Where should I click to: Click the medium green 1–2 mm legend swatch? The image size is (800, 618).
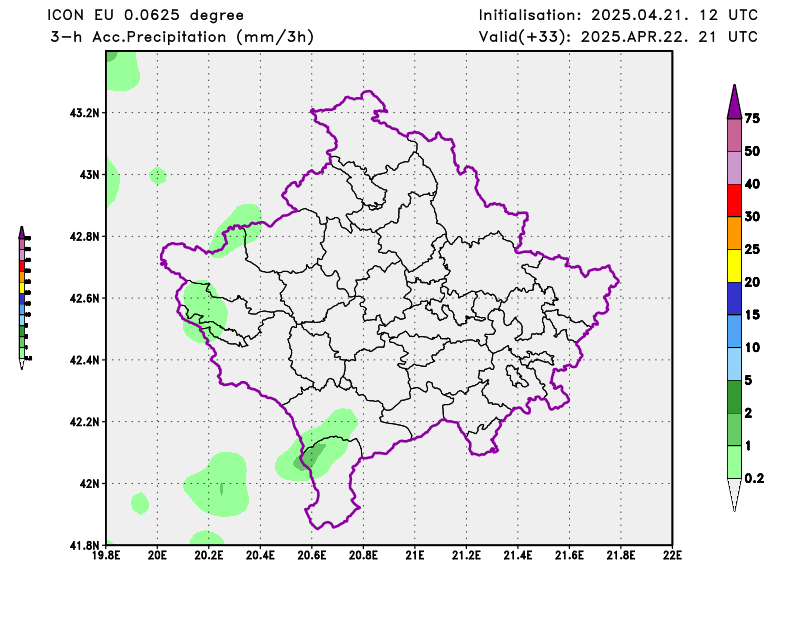coord(734,429)
